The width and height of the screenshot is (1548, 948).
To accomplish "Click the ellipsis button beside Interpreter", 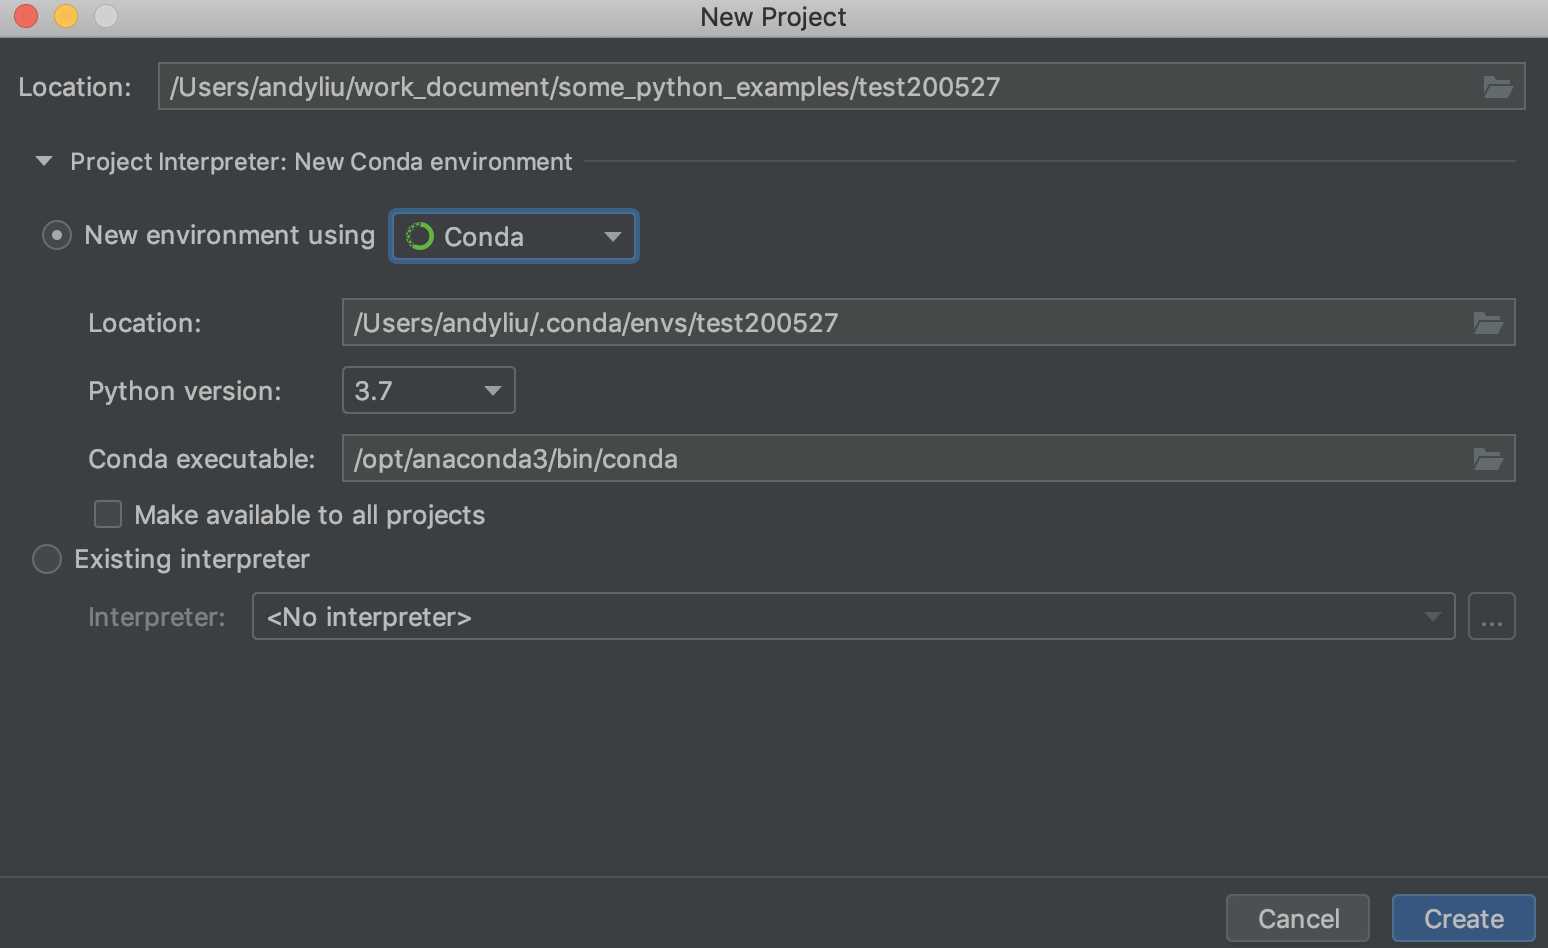I will 1491,617.
